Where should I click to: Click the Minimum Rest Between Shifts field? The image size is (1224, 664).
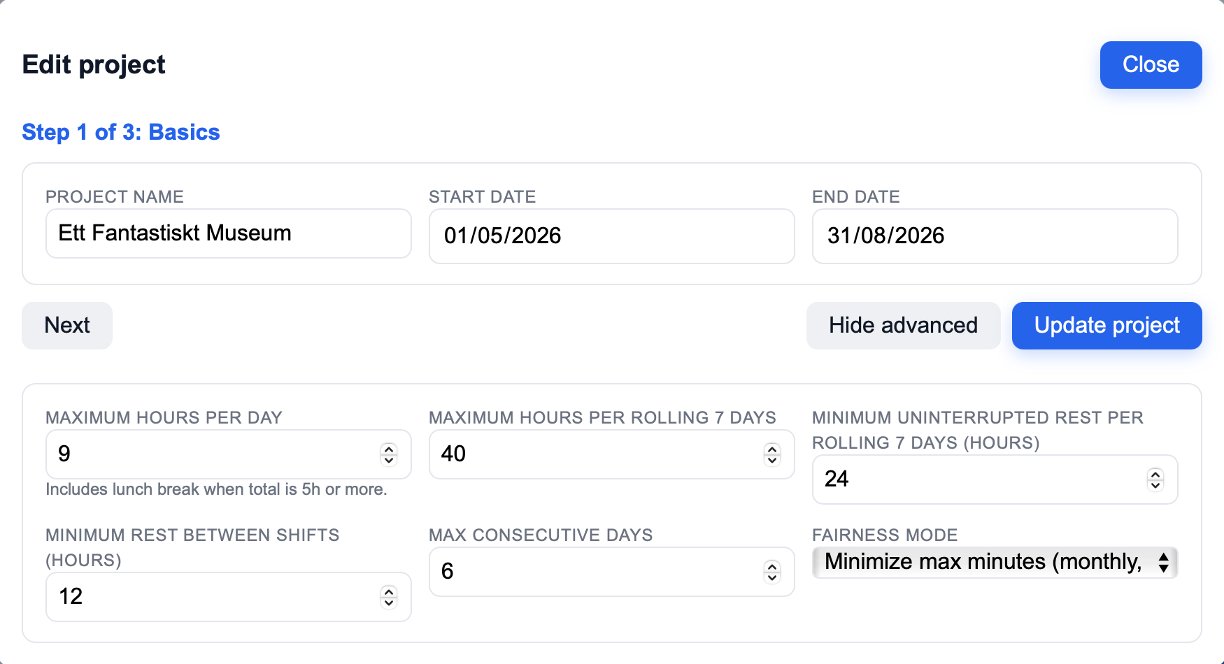tap(210, 597)
